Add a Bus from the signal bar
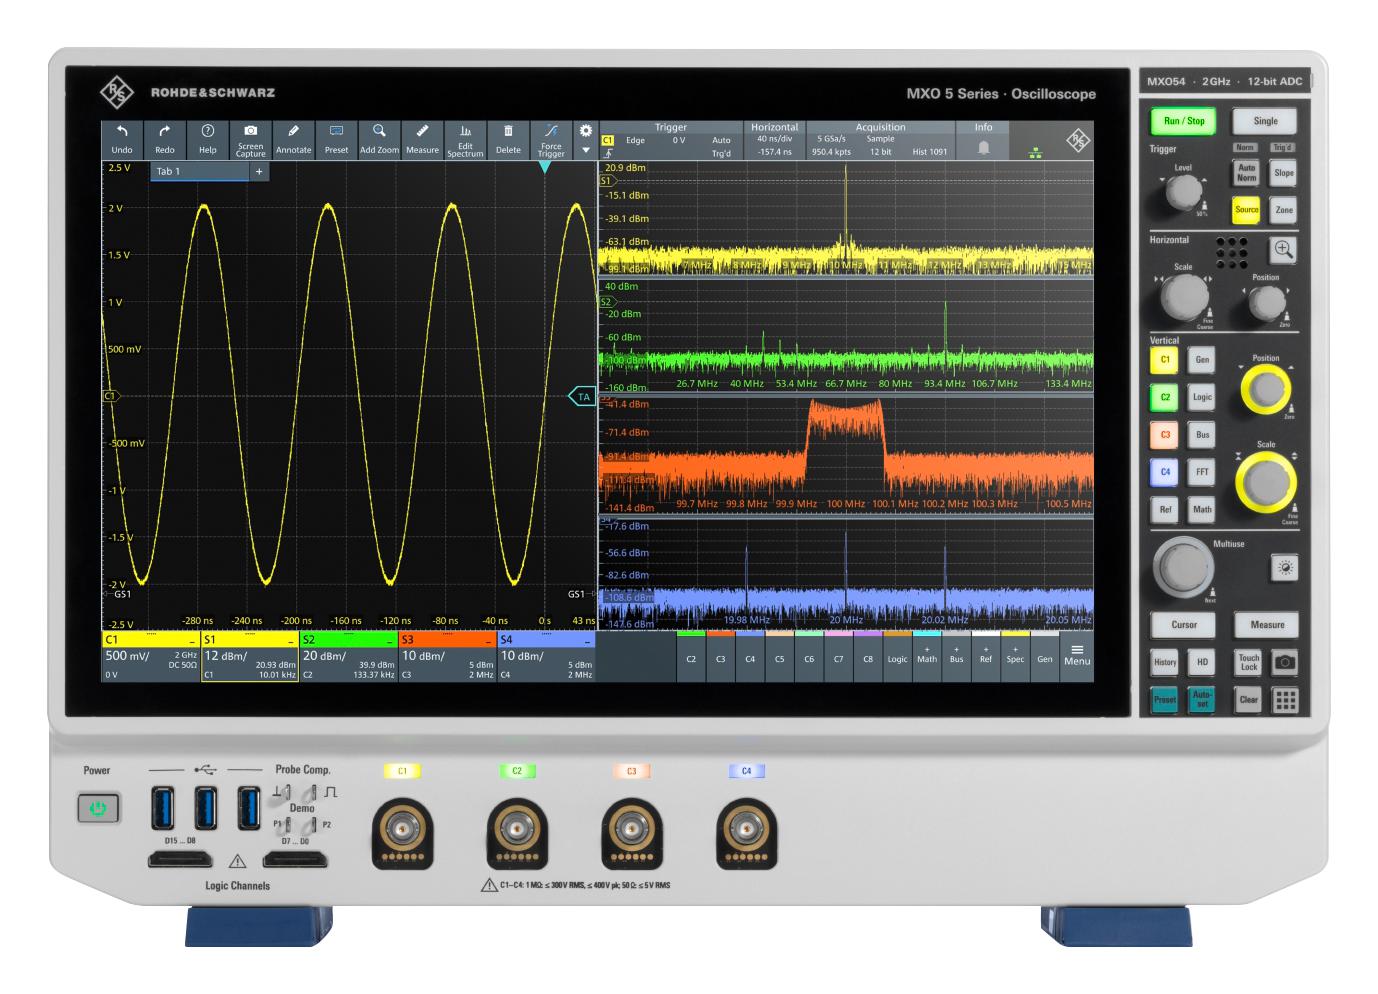Image resolution: width=1378 pixels, height=994 pixels. (956, 655)
